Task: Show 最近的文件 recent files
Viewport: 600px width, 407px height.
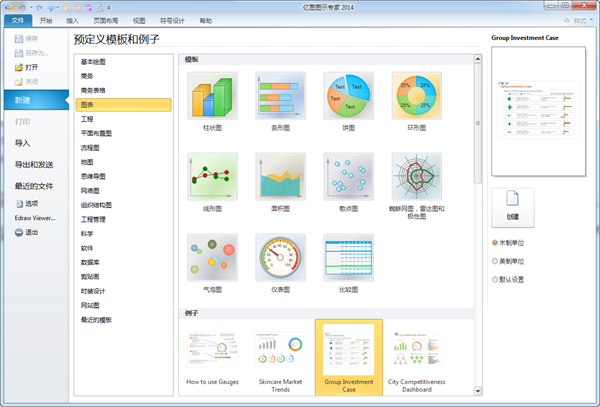Action: tap(36, 186)
